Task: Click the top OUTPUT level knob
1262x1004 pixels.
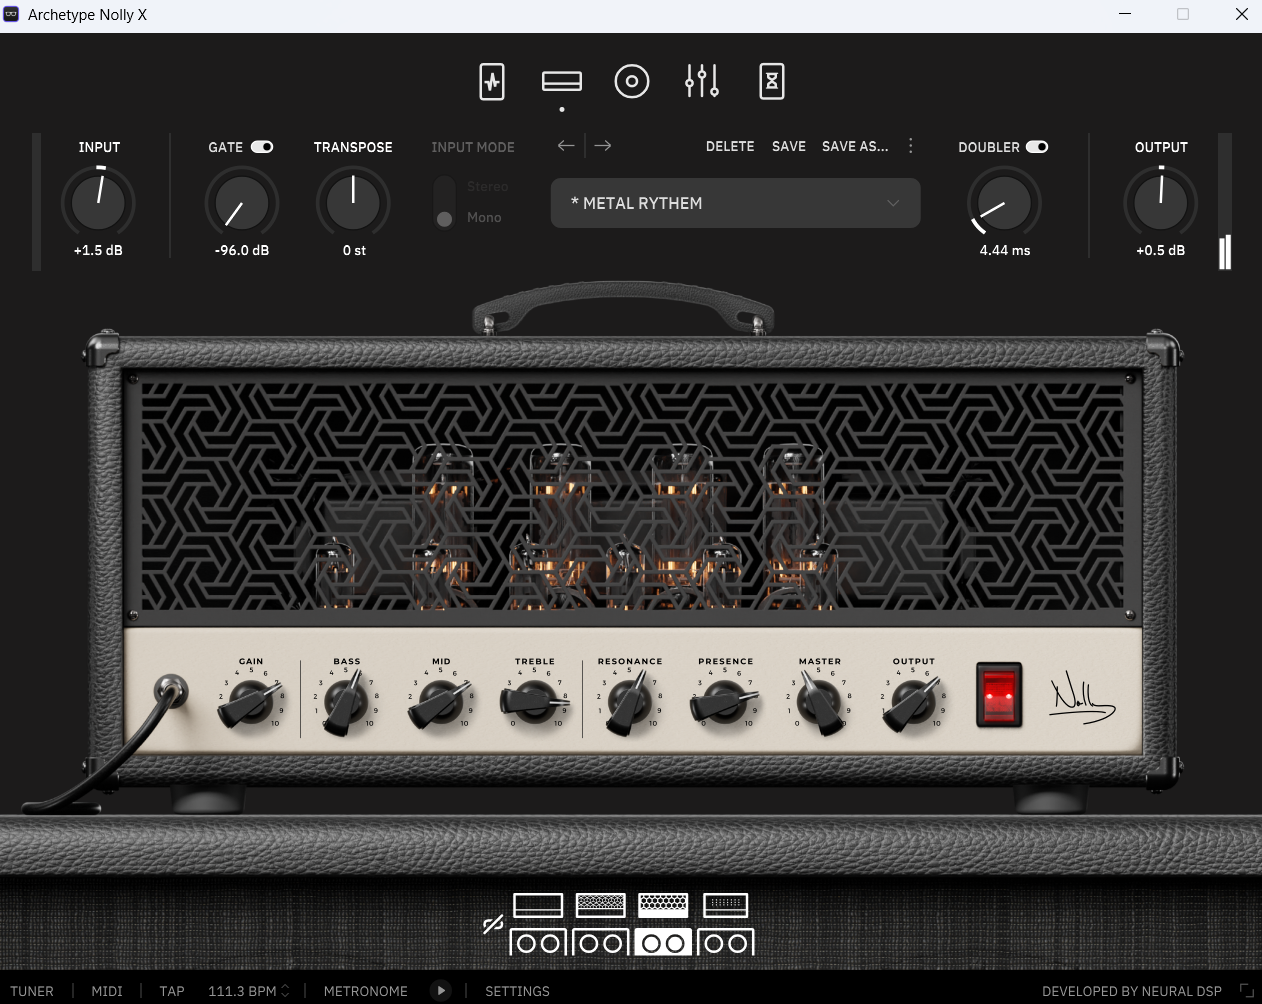Action: [x=1161, y=202]
